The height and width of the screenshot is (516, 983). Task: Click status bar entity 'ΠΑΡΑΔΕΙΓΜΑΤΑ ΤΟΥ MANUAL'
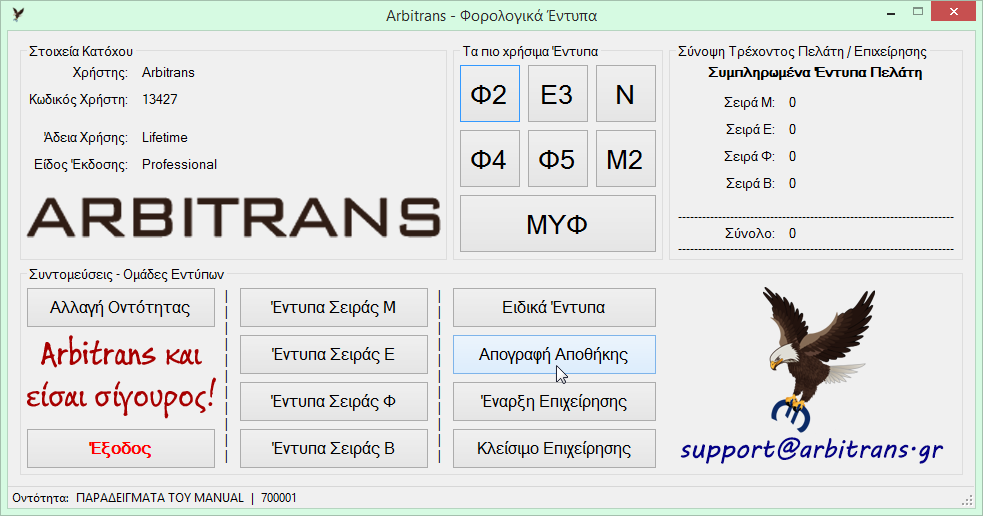coord(160,498)
